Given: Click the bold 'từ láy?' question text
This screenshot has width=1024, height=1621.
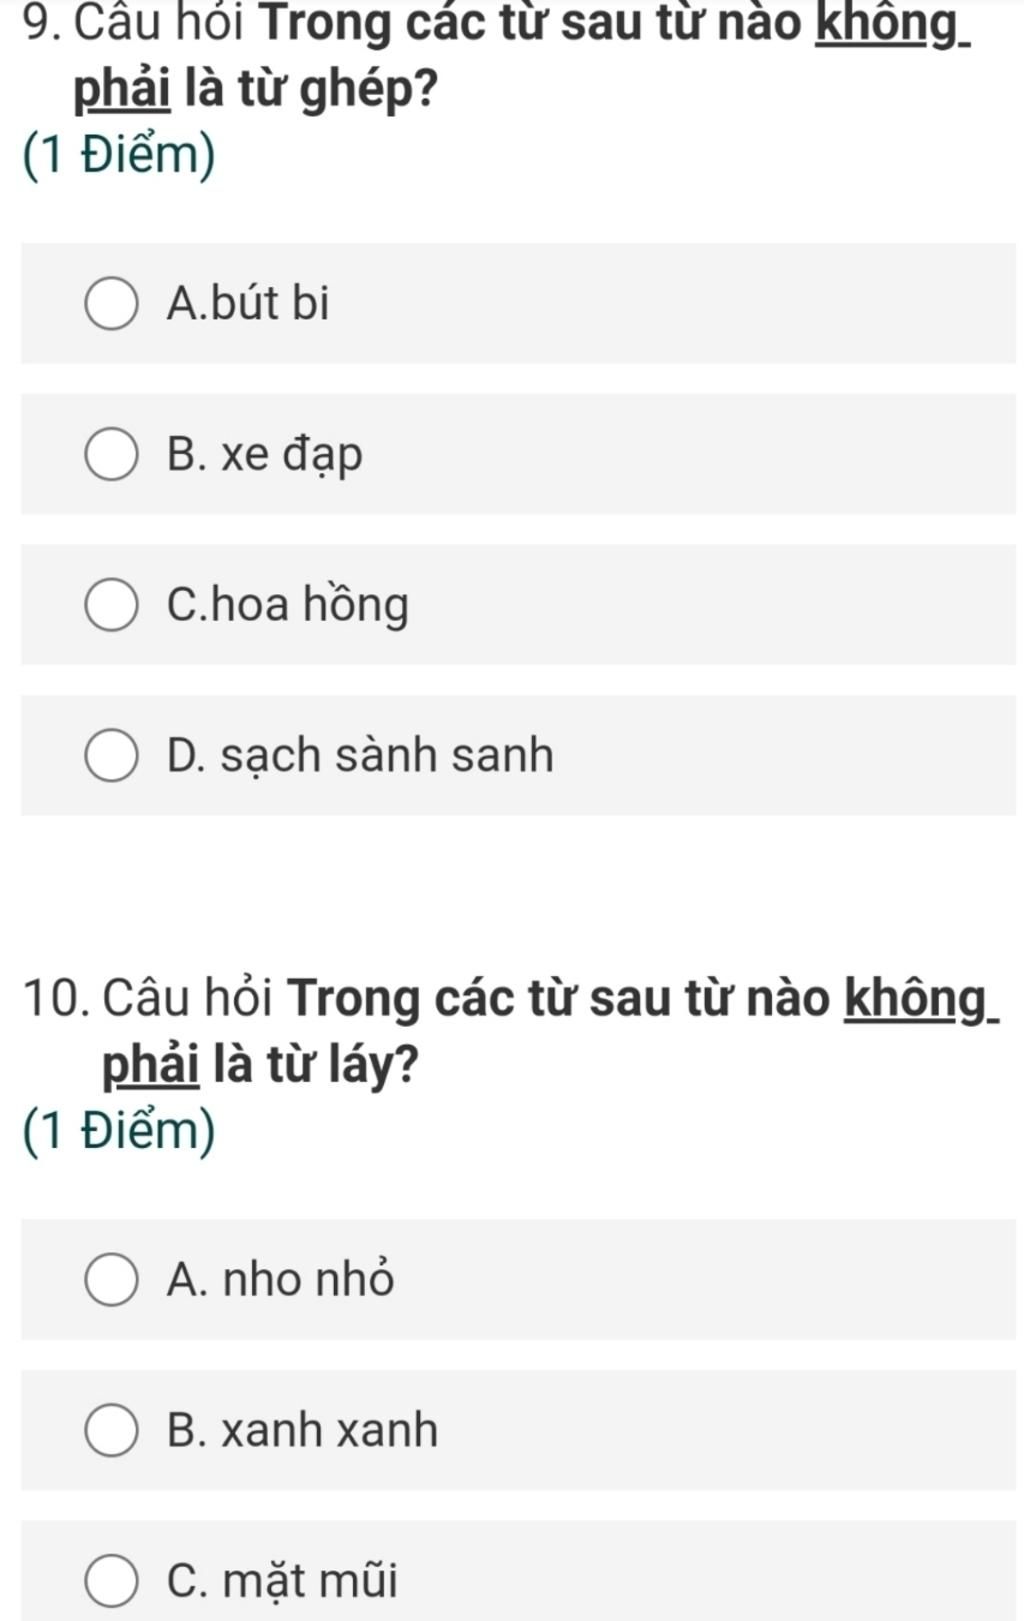Looking at the screenshot, I should pos(342,1066).
